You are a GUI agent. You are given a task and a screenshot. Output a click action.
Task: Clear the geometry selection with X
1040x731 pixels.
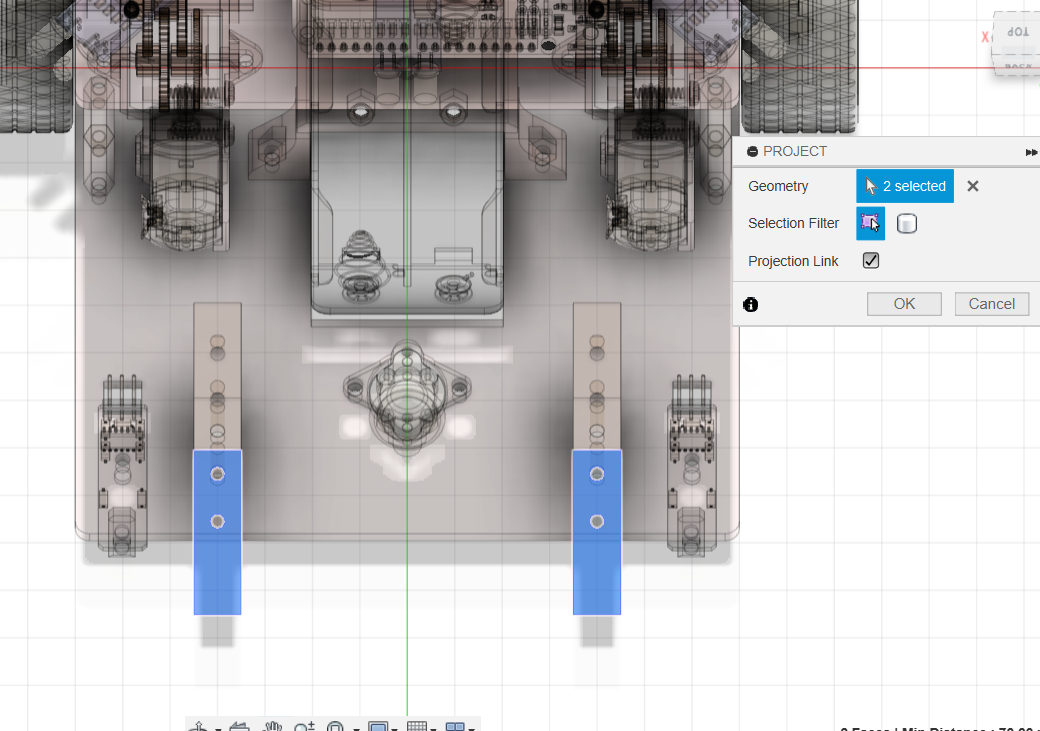point(973,186)
